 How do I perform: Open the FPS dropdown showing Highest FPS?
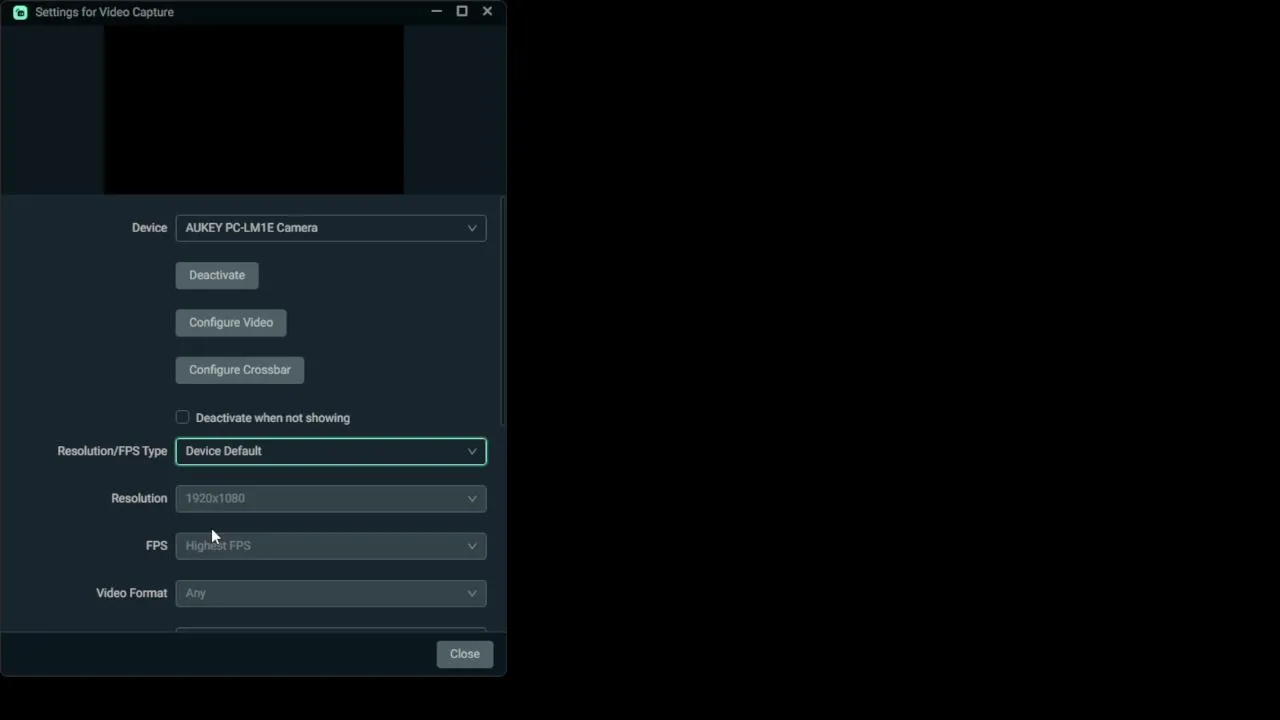[x=331, y=546]
